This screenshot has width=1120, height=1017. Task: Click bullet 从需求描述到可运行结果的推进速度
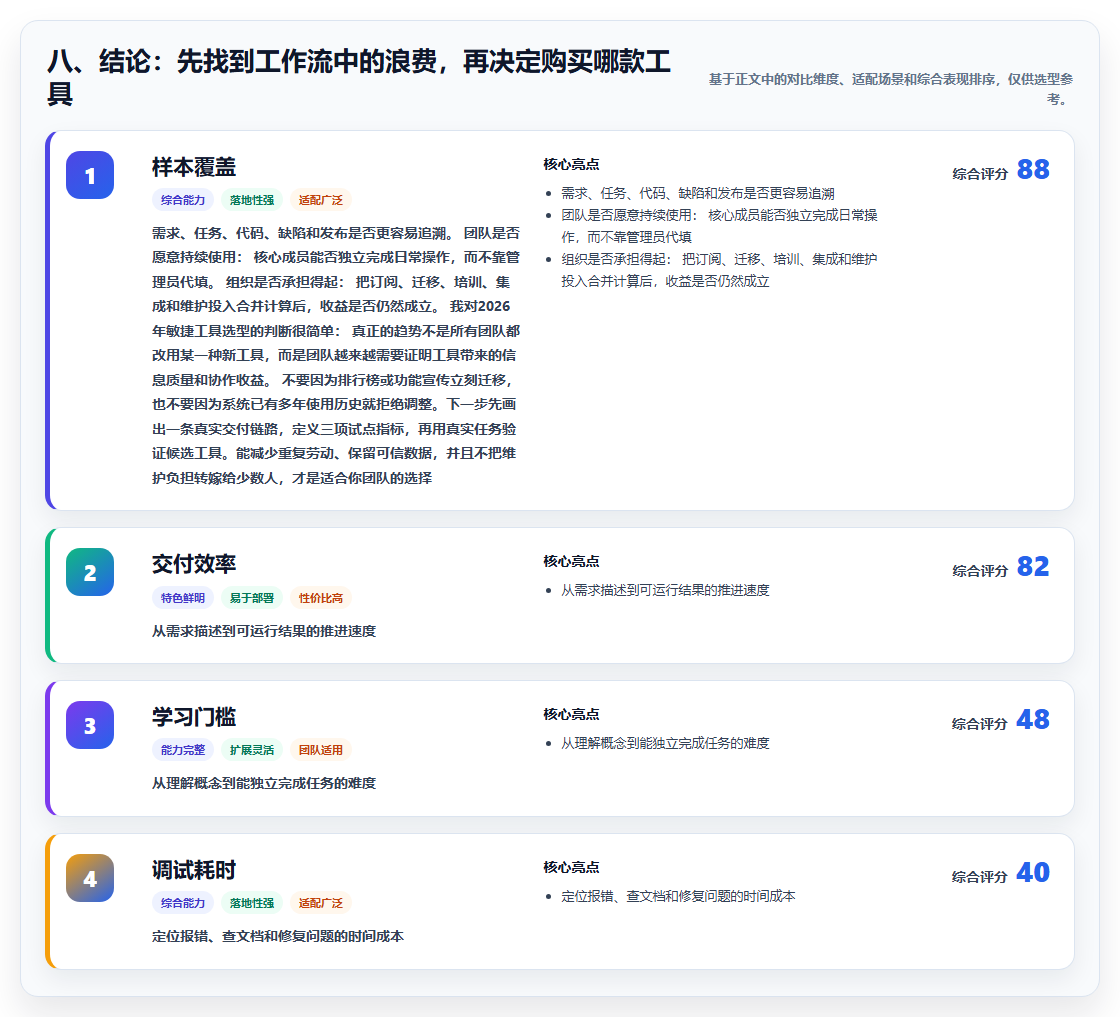[665, 590]
